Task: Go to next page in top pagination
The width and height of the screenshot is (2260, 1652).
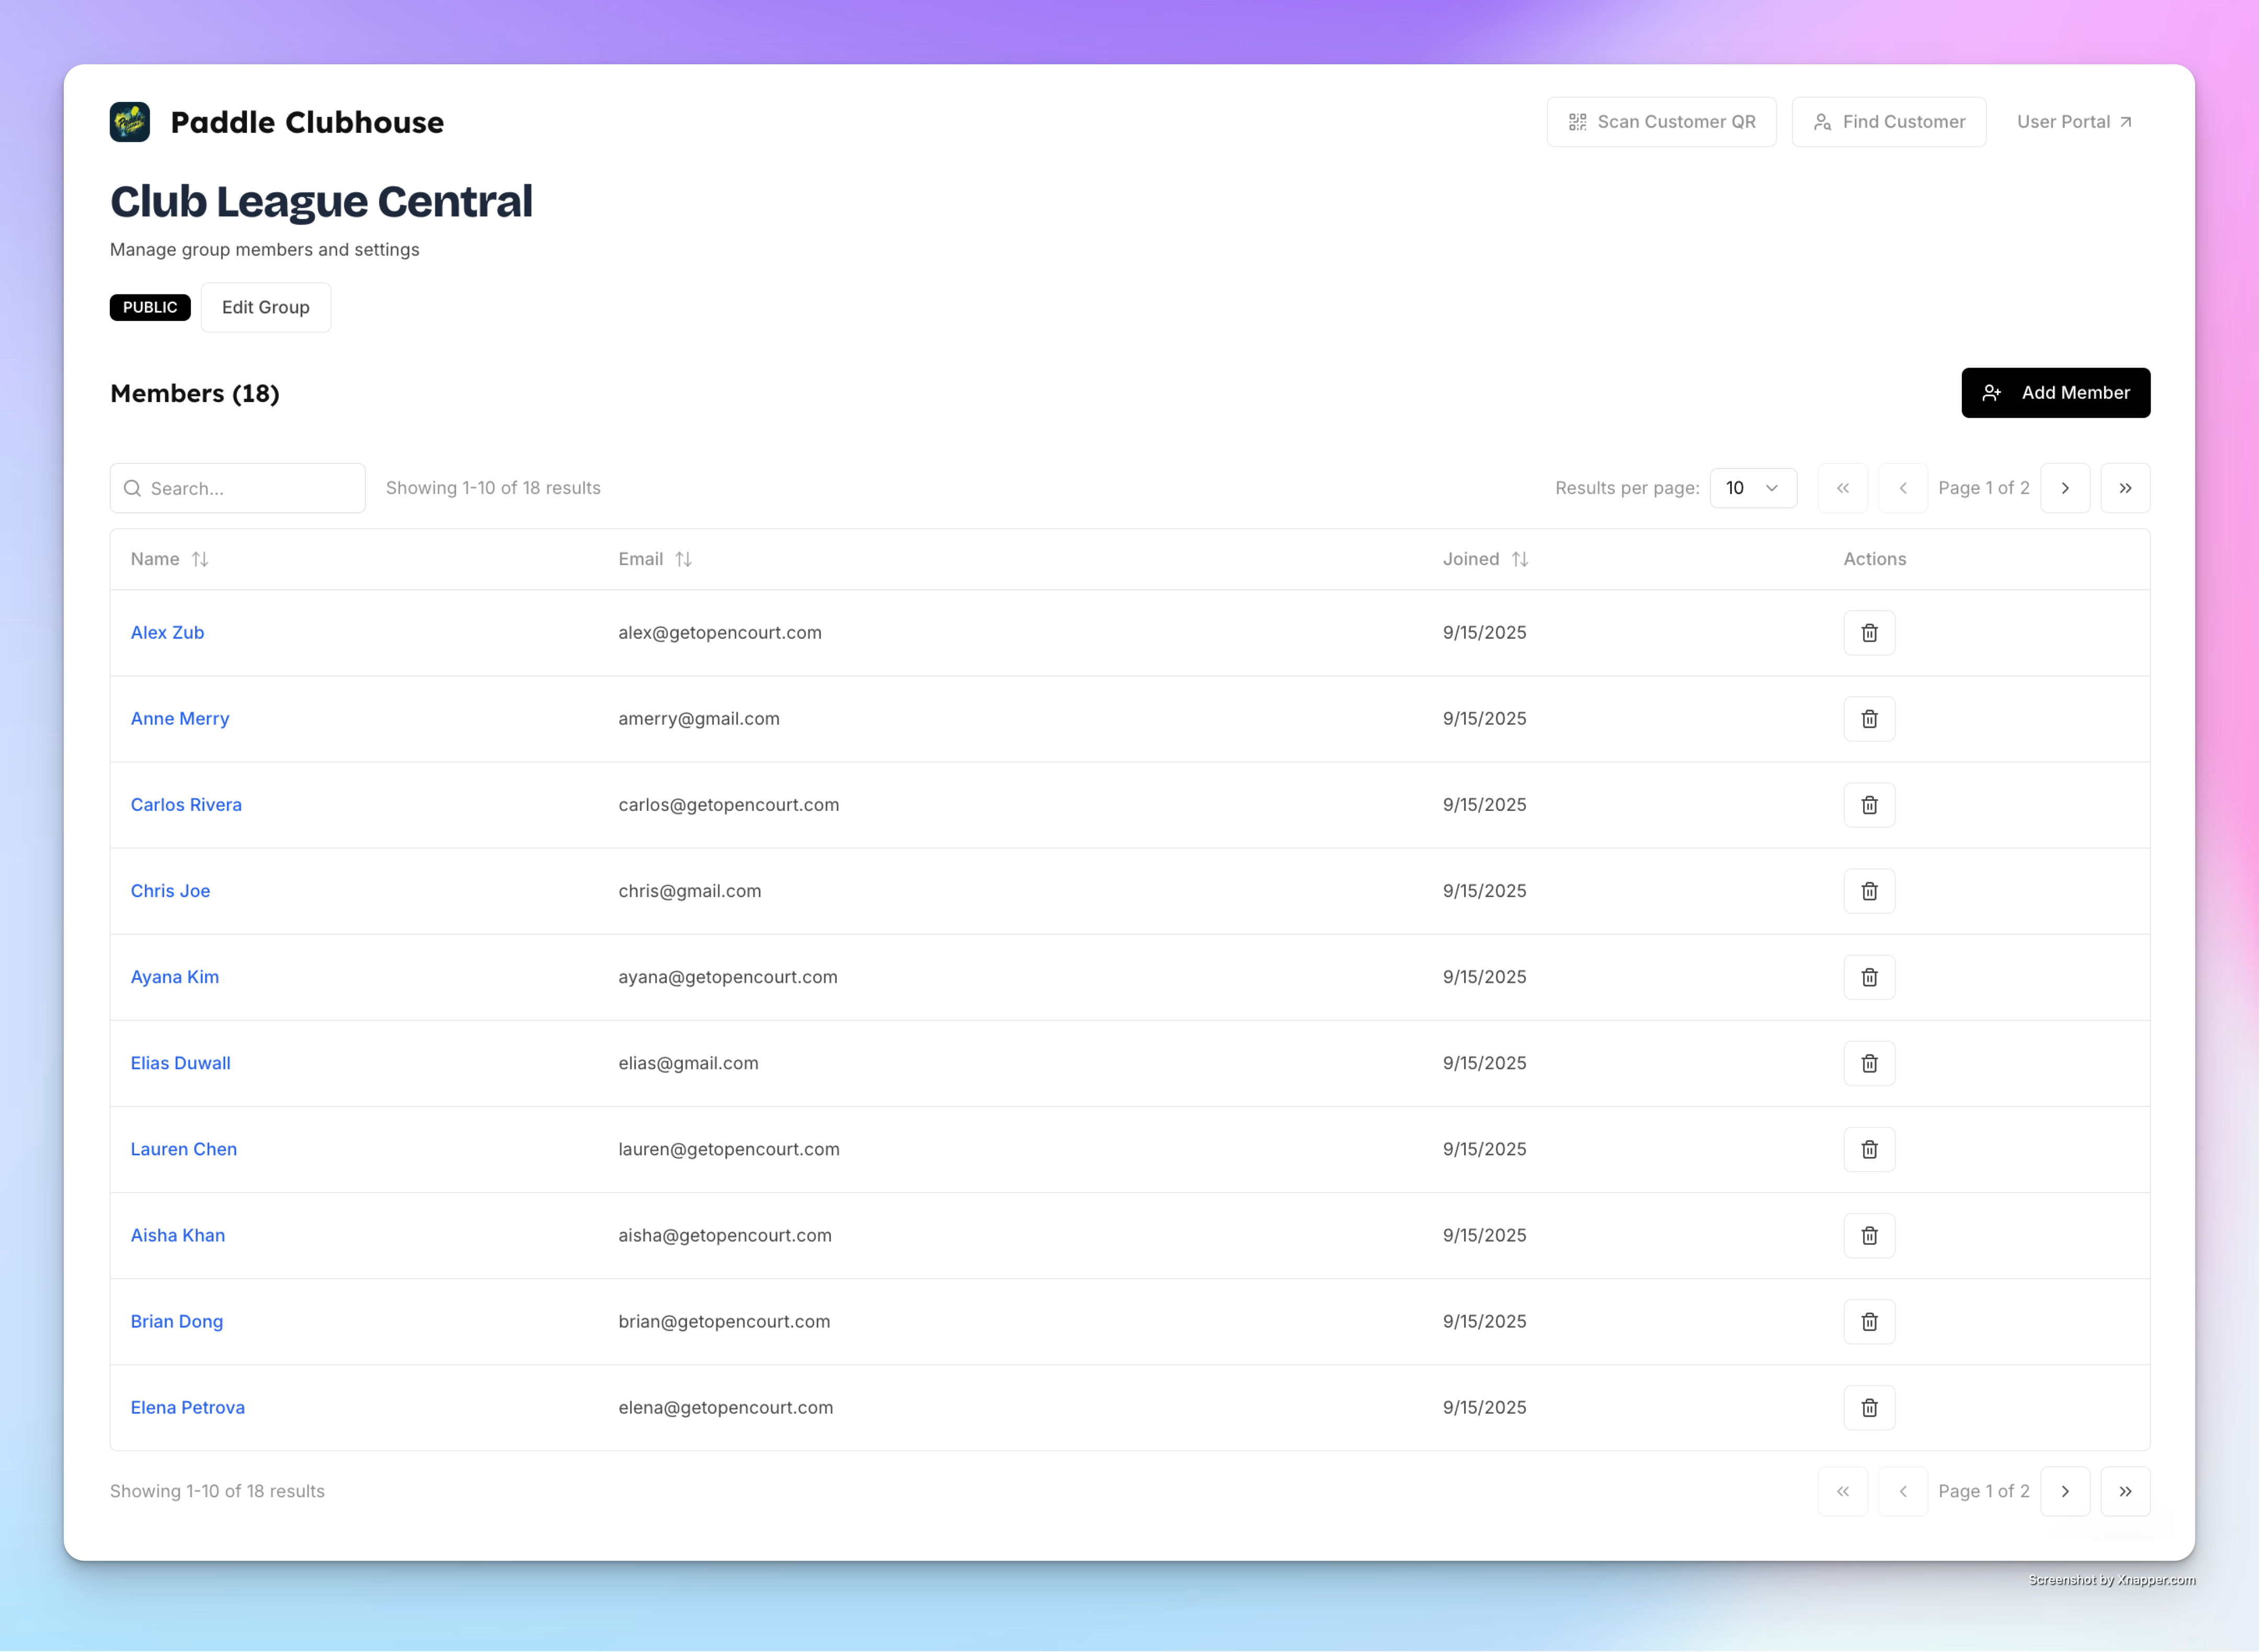Action: coord(2065,488)
